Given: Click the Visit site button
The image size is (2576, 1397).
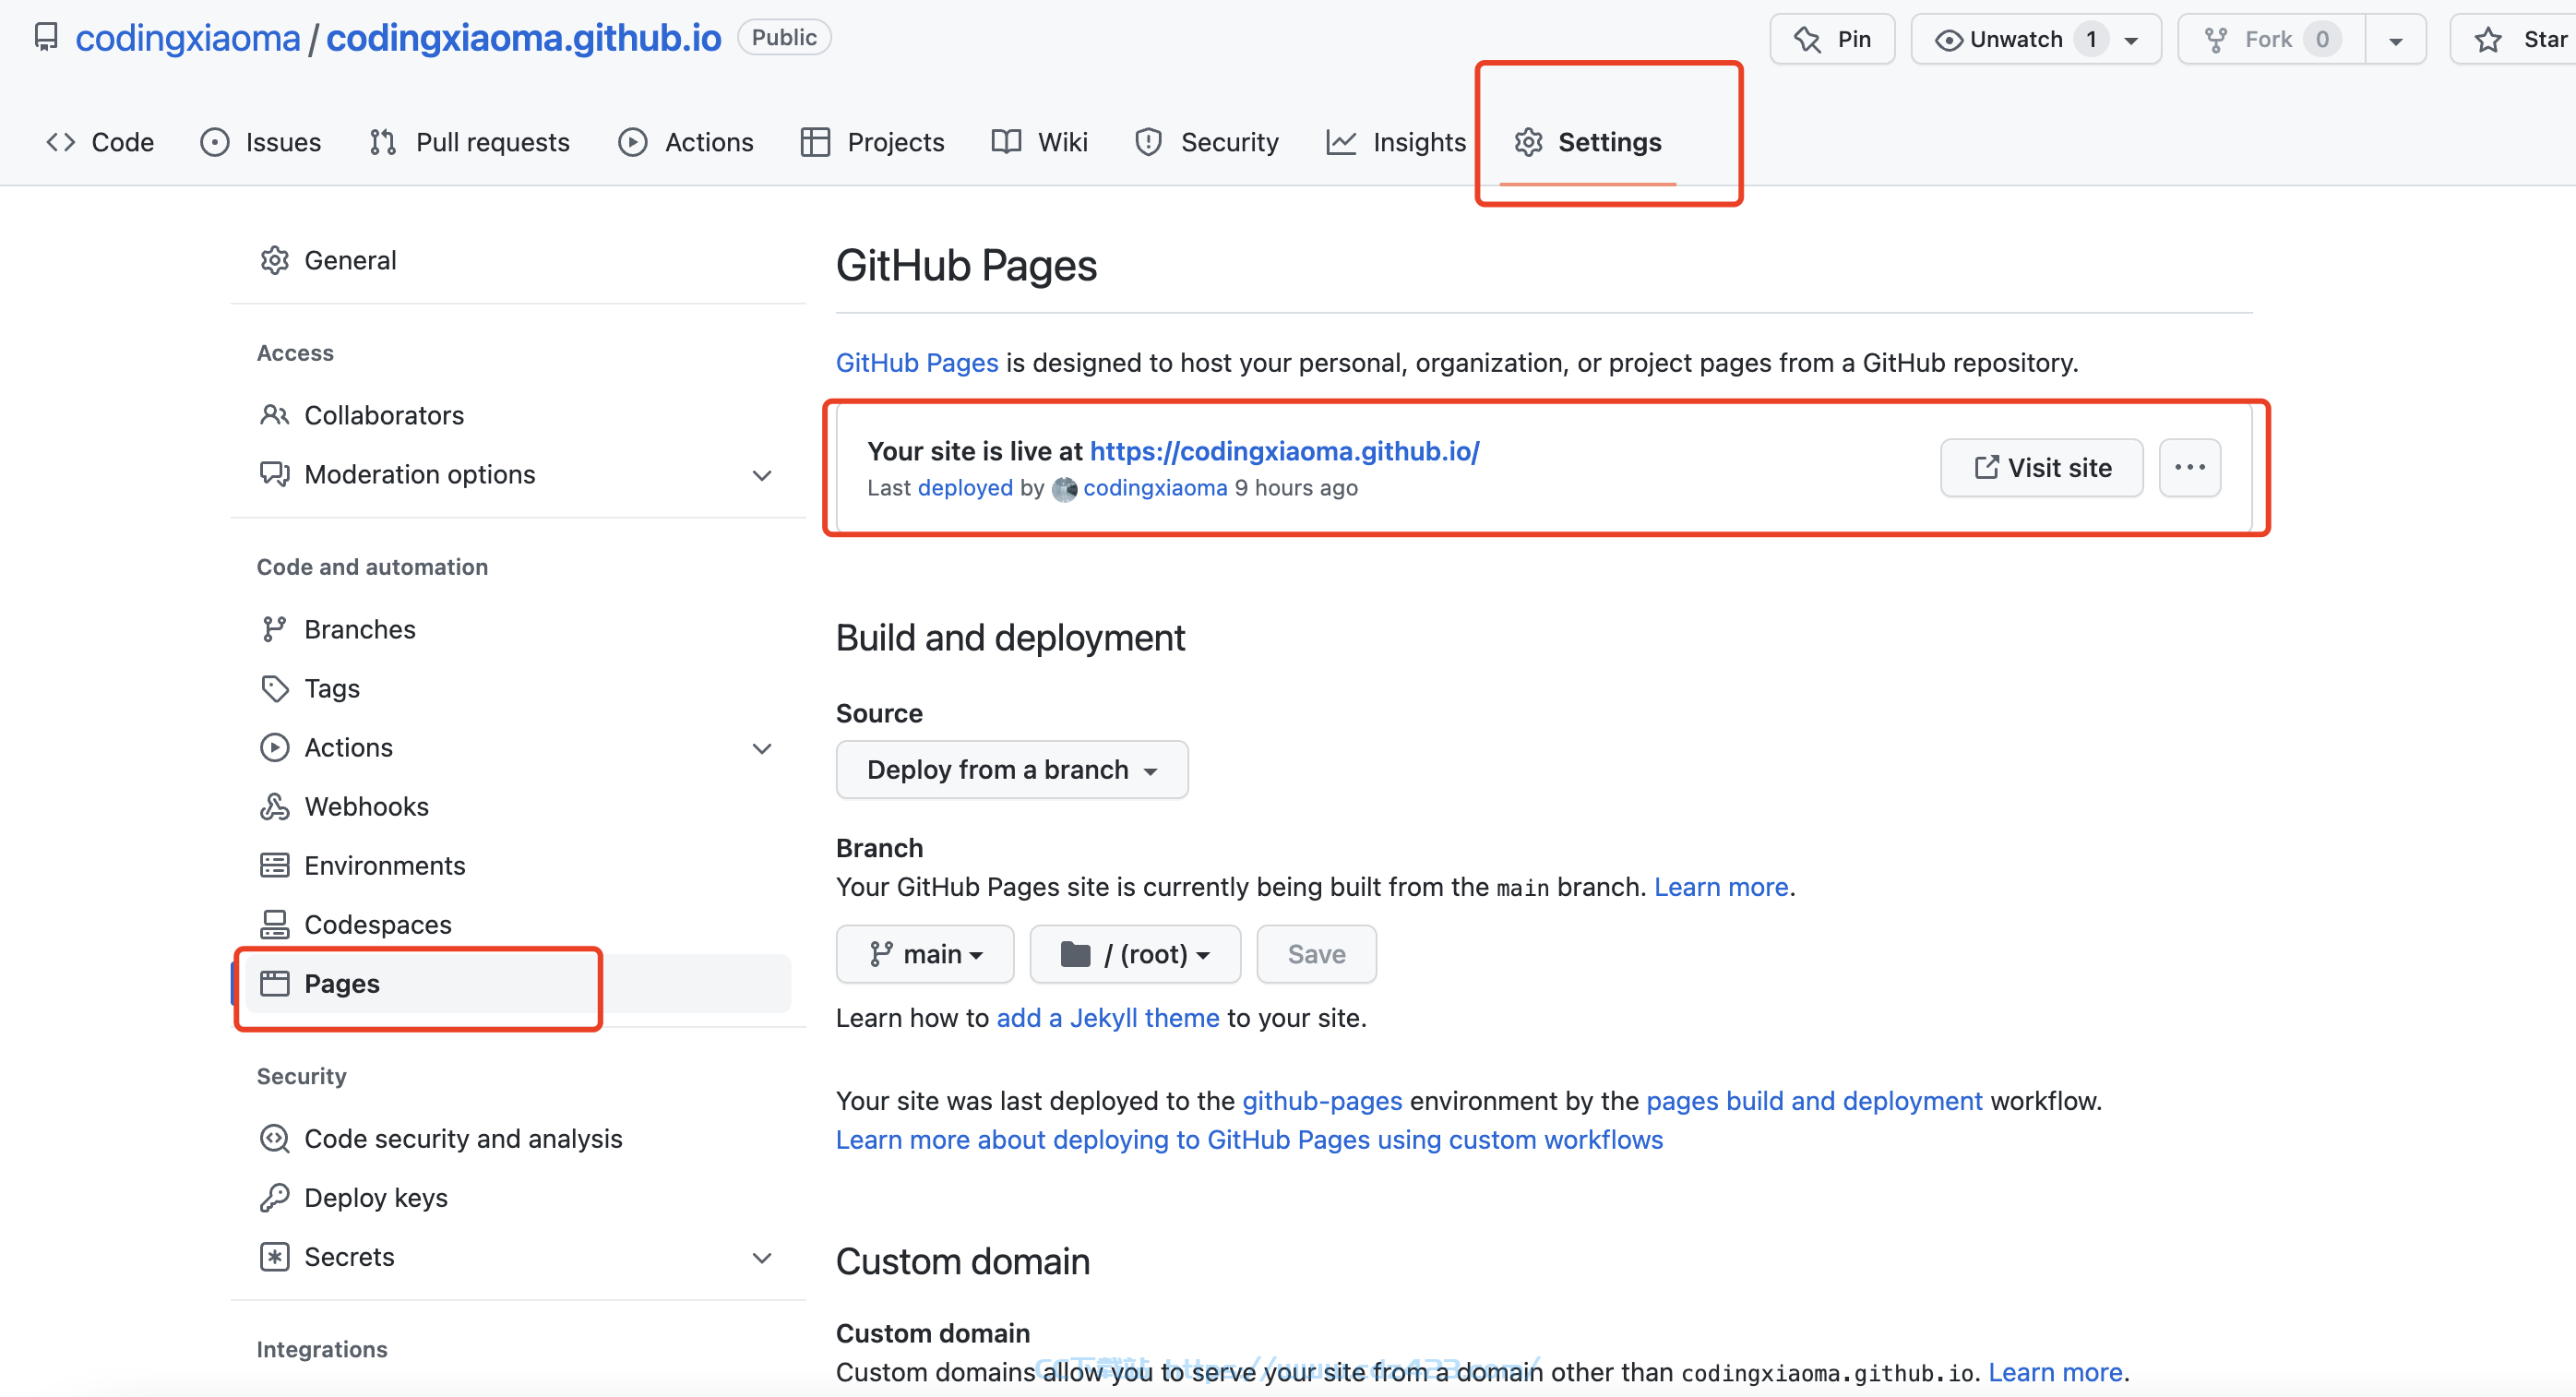Looking at the screenshot, I should [2041, 467].
